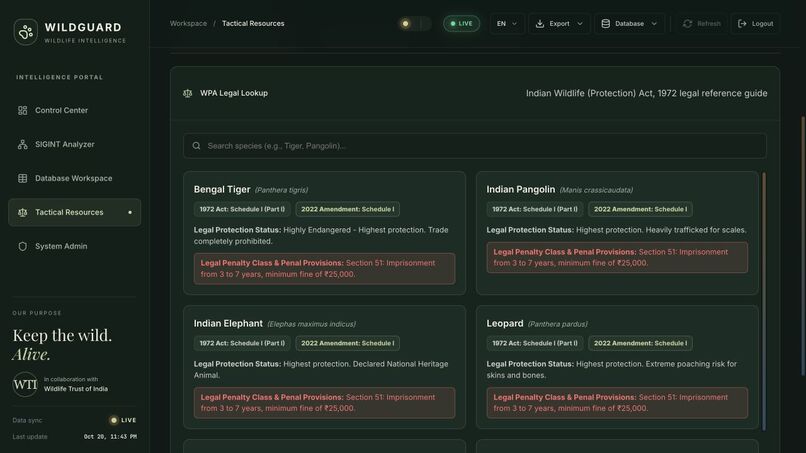Click the Workspace breadcrumb link
Screen dimensions: 806x453
(x=188, y=24)
